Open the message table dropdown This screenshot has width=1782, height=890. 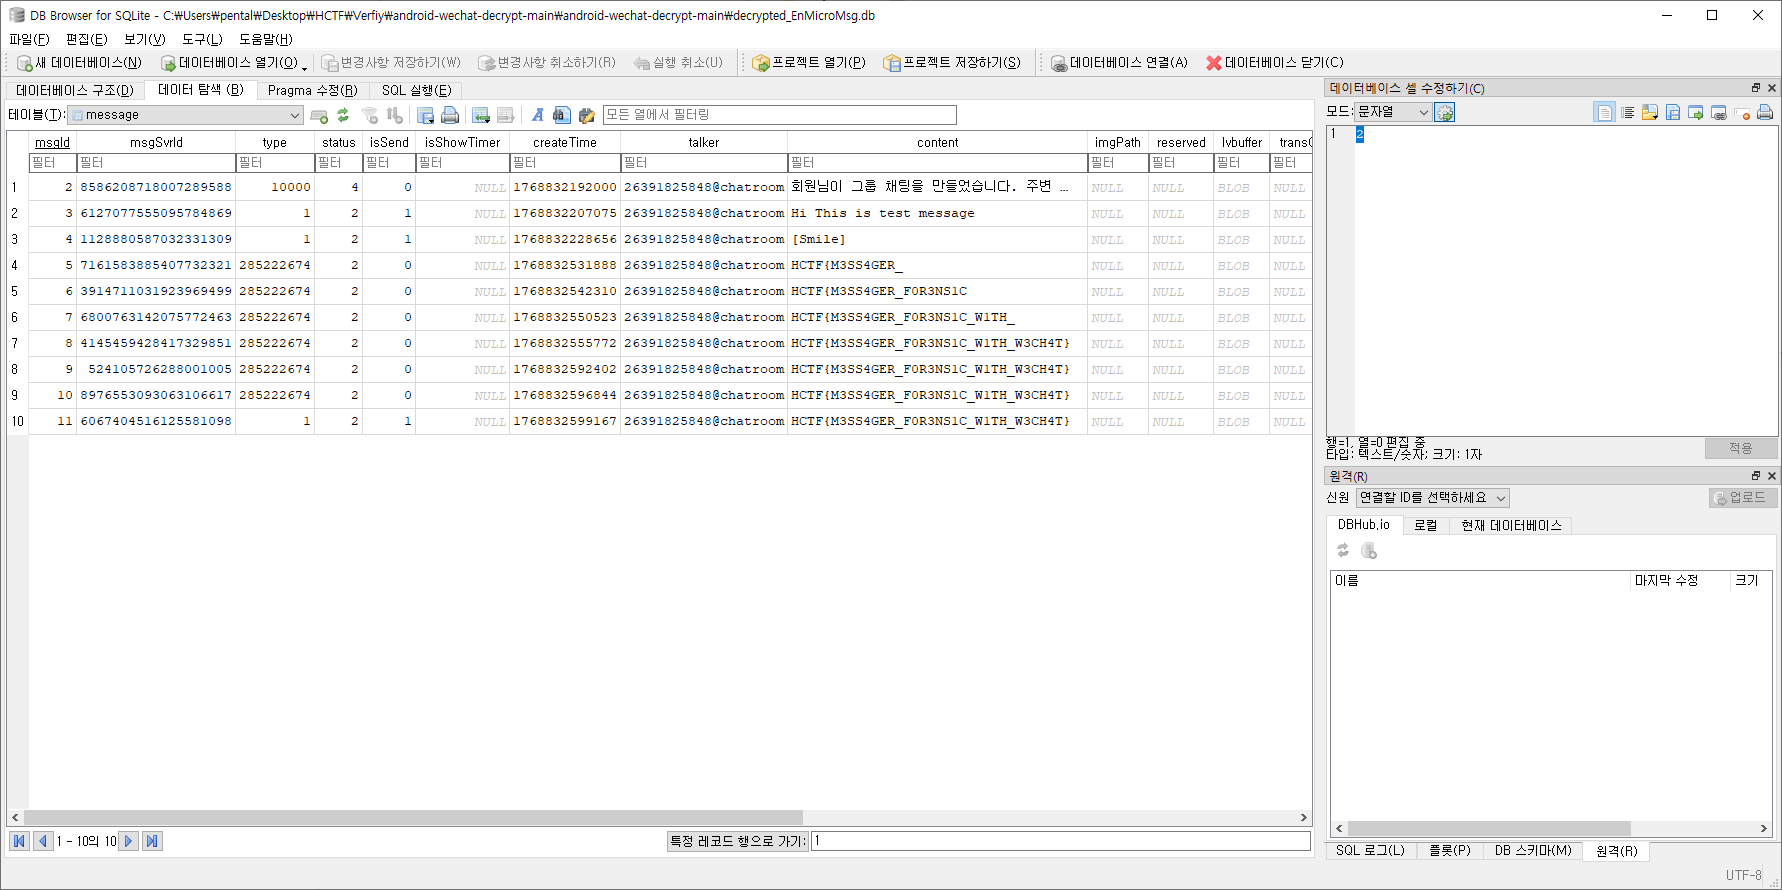coord(185,115)
